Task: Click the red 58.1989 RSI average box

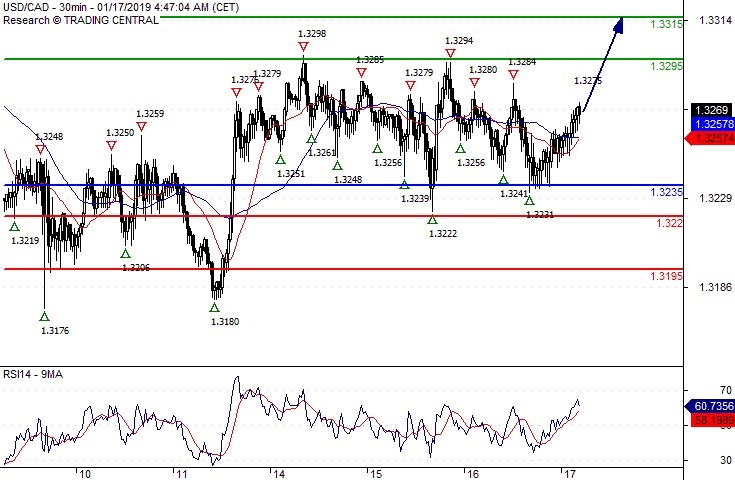Action: tap(713, 420)
